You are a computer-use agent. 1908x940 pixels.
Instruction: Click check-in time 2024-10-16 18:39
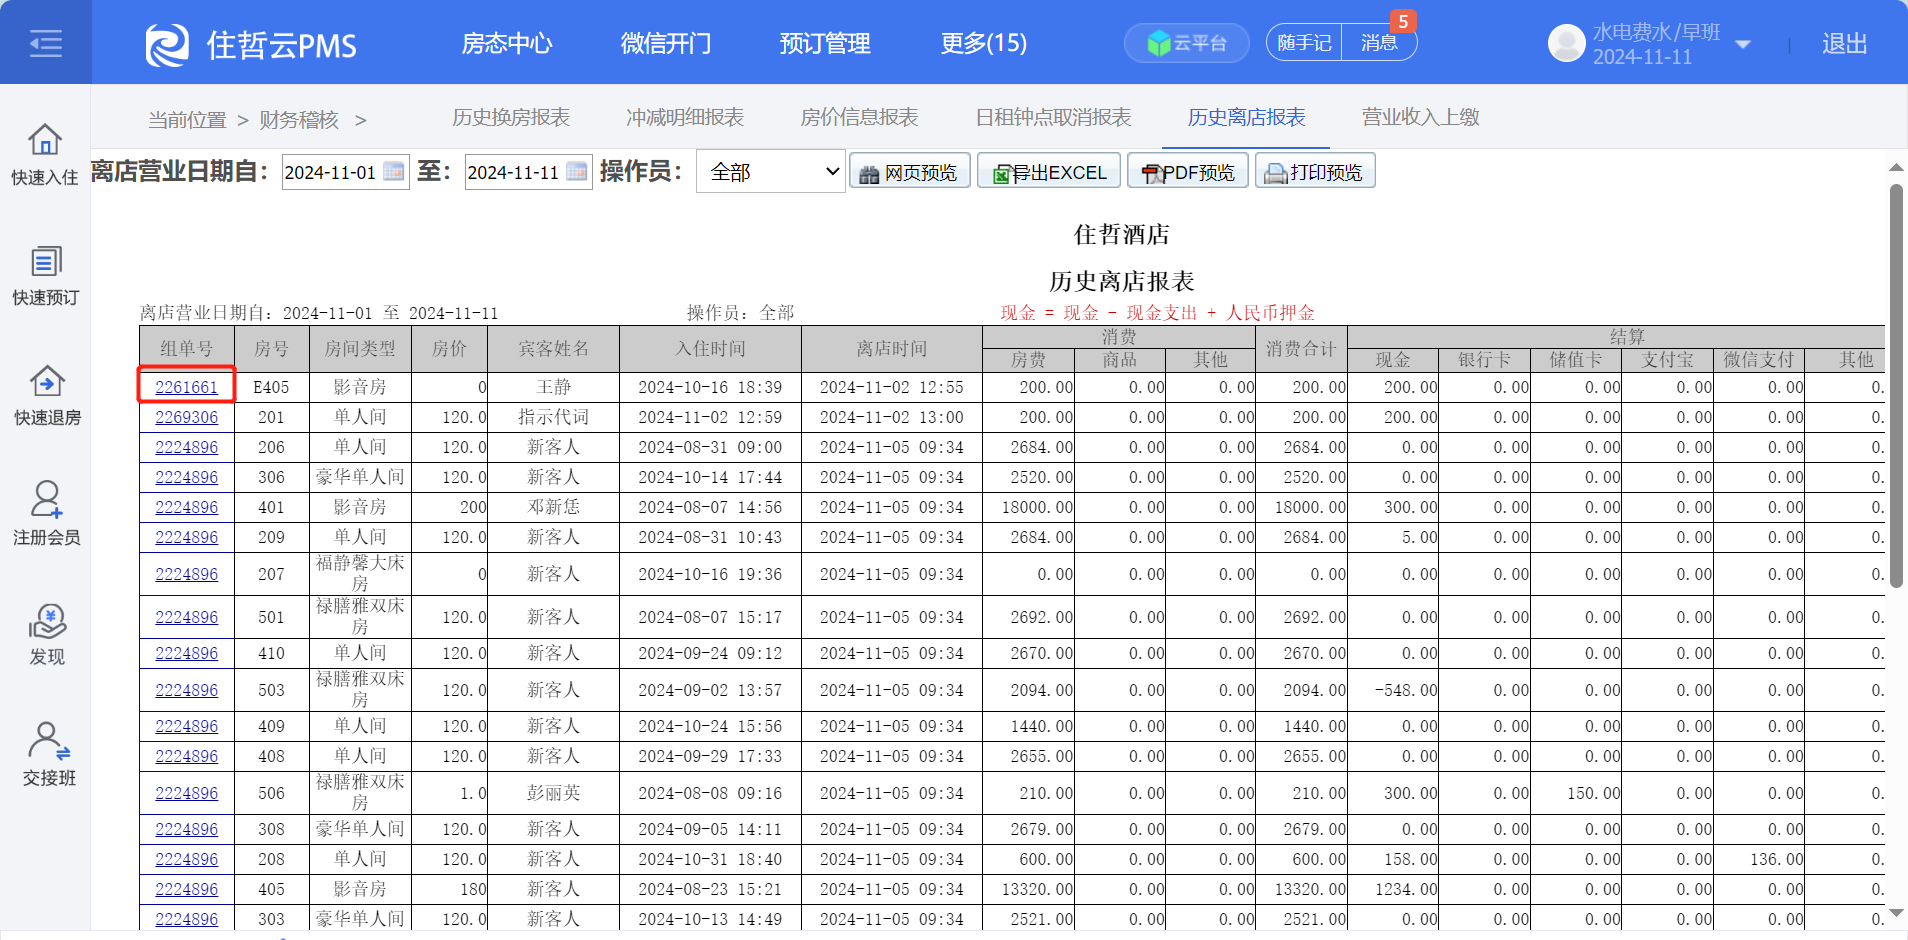coord(710,387)
